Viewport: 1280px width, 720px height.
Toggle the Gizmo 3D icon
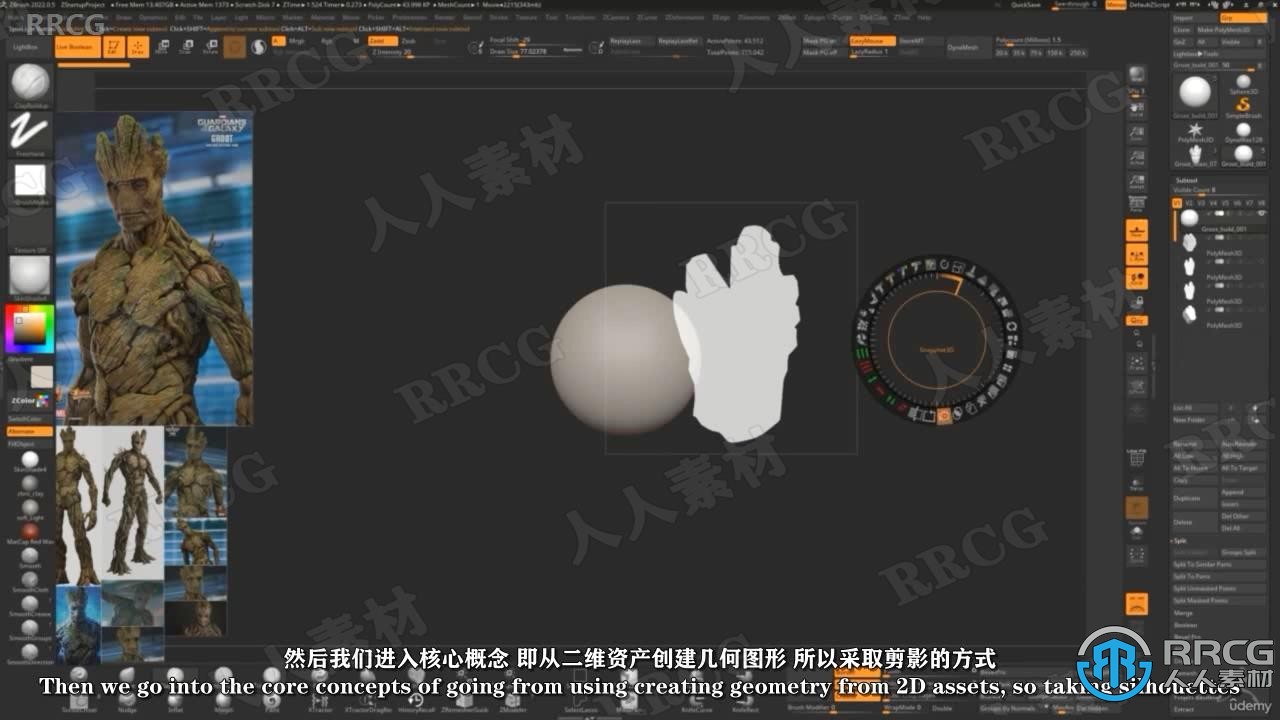(235, 47)
